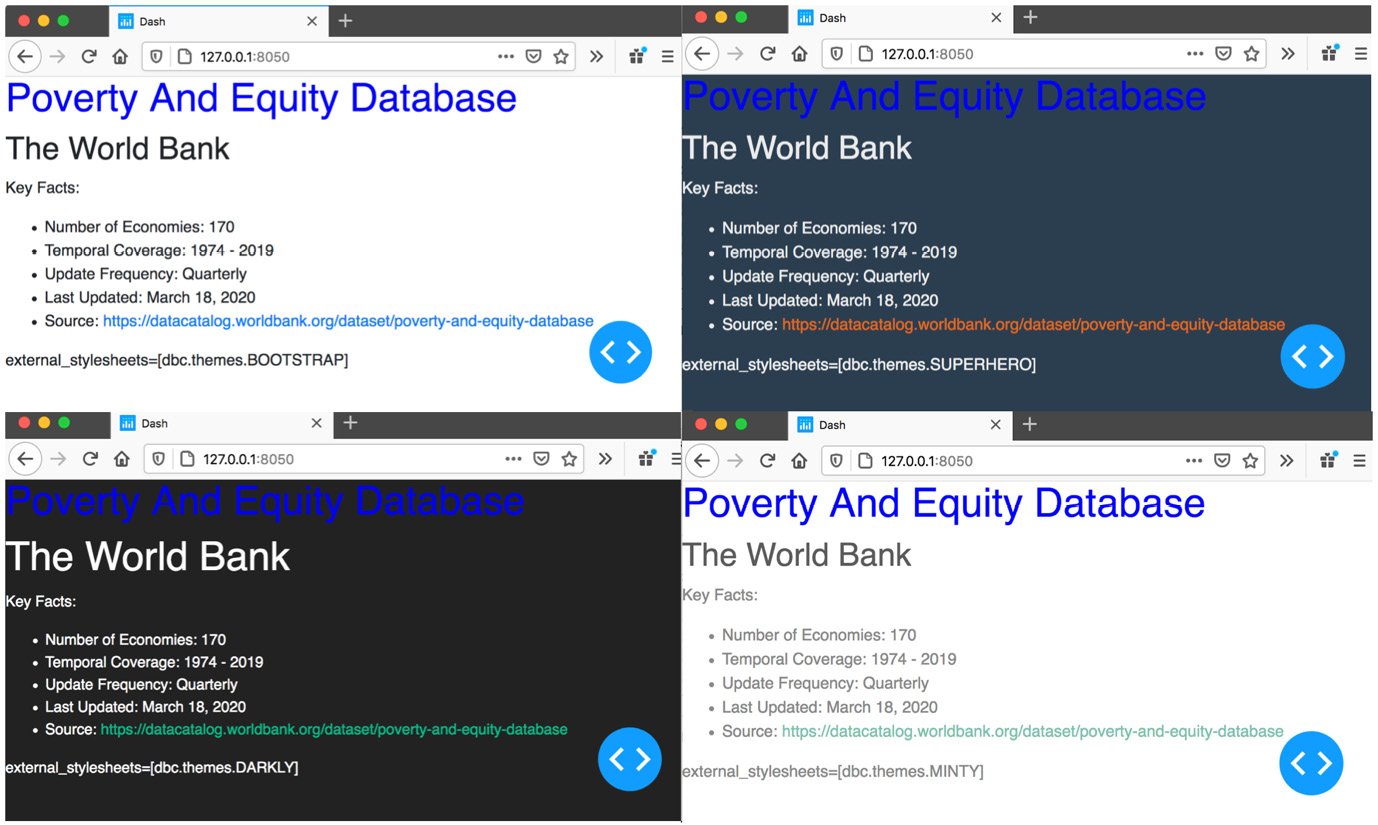This screenshot has height=825, width=1378.
Task: Bookmark the page with star in DARKLY window
Action: pyautogui.click(x=569, y=460)
